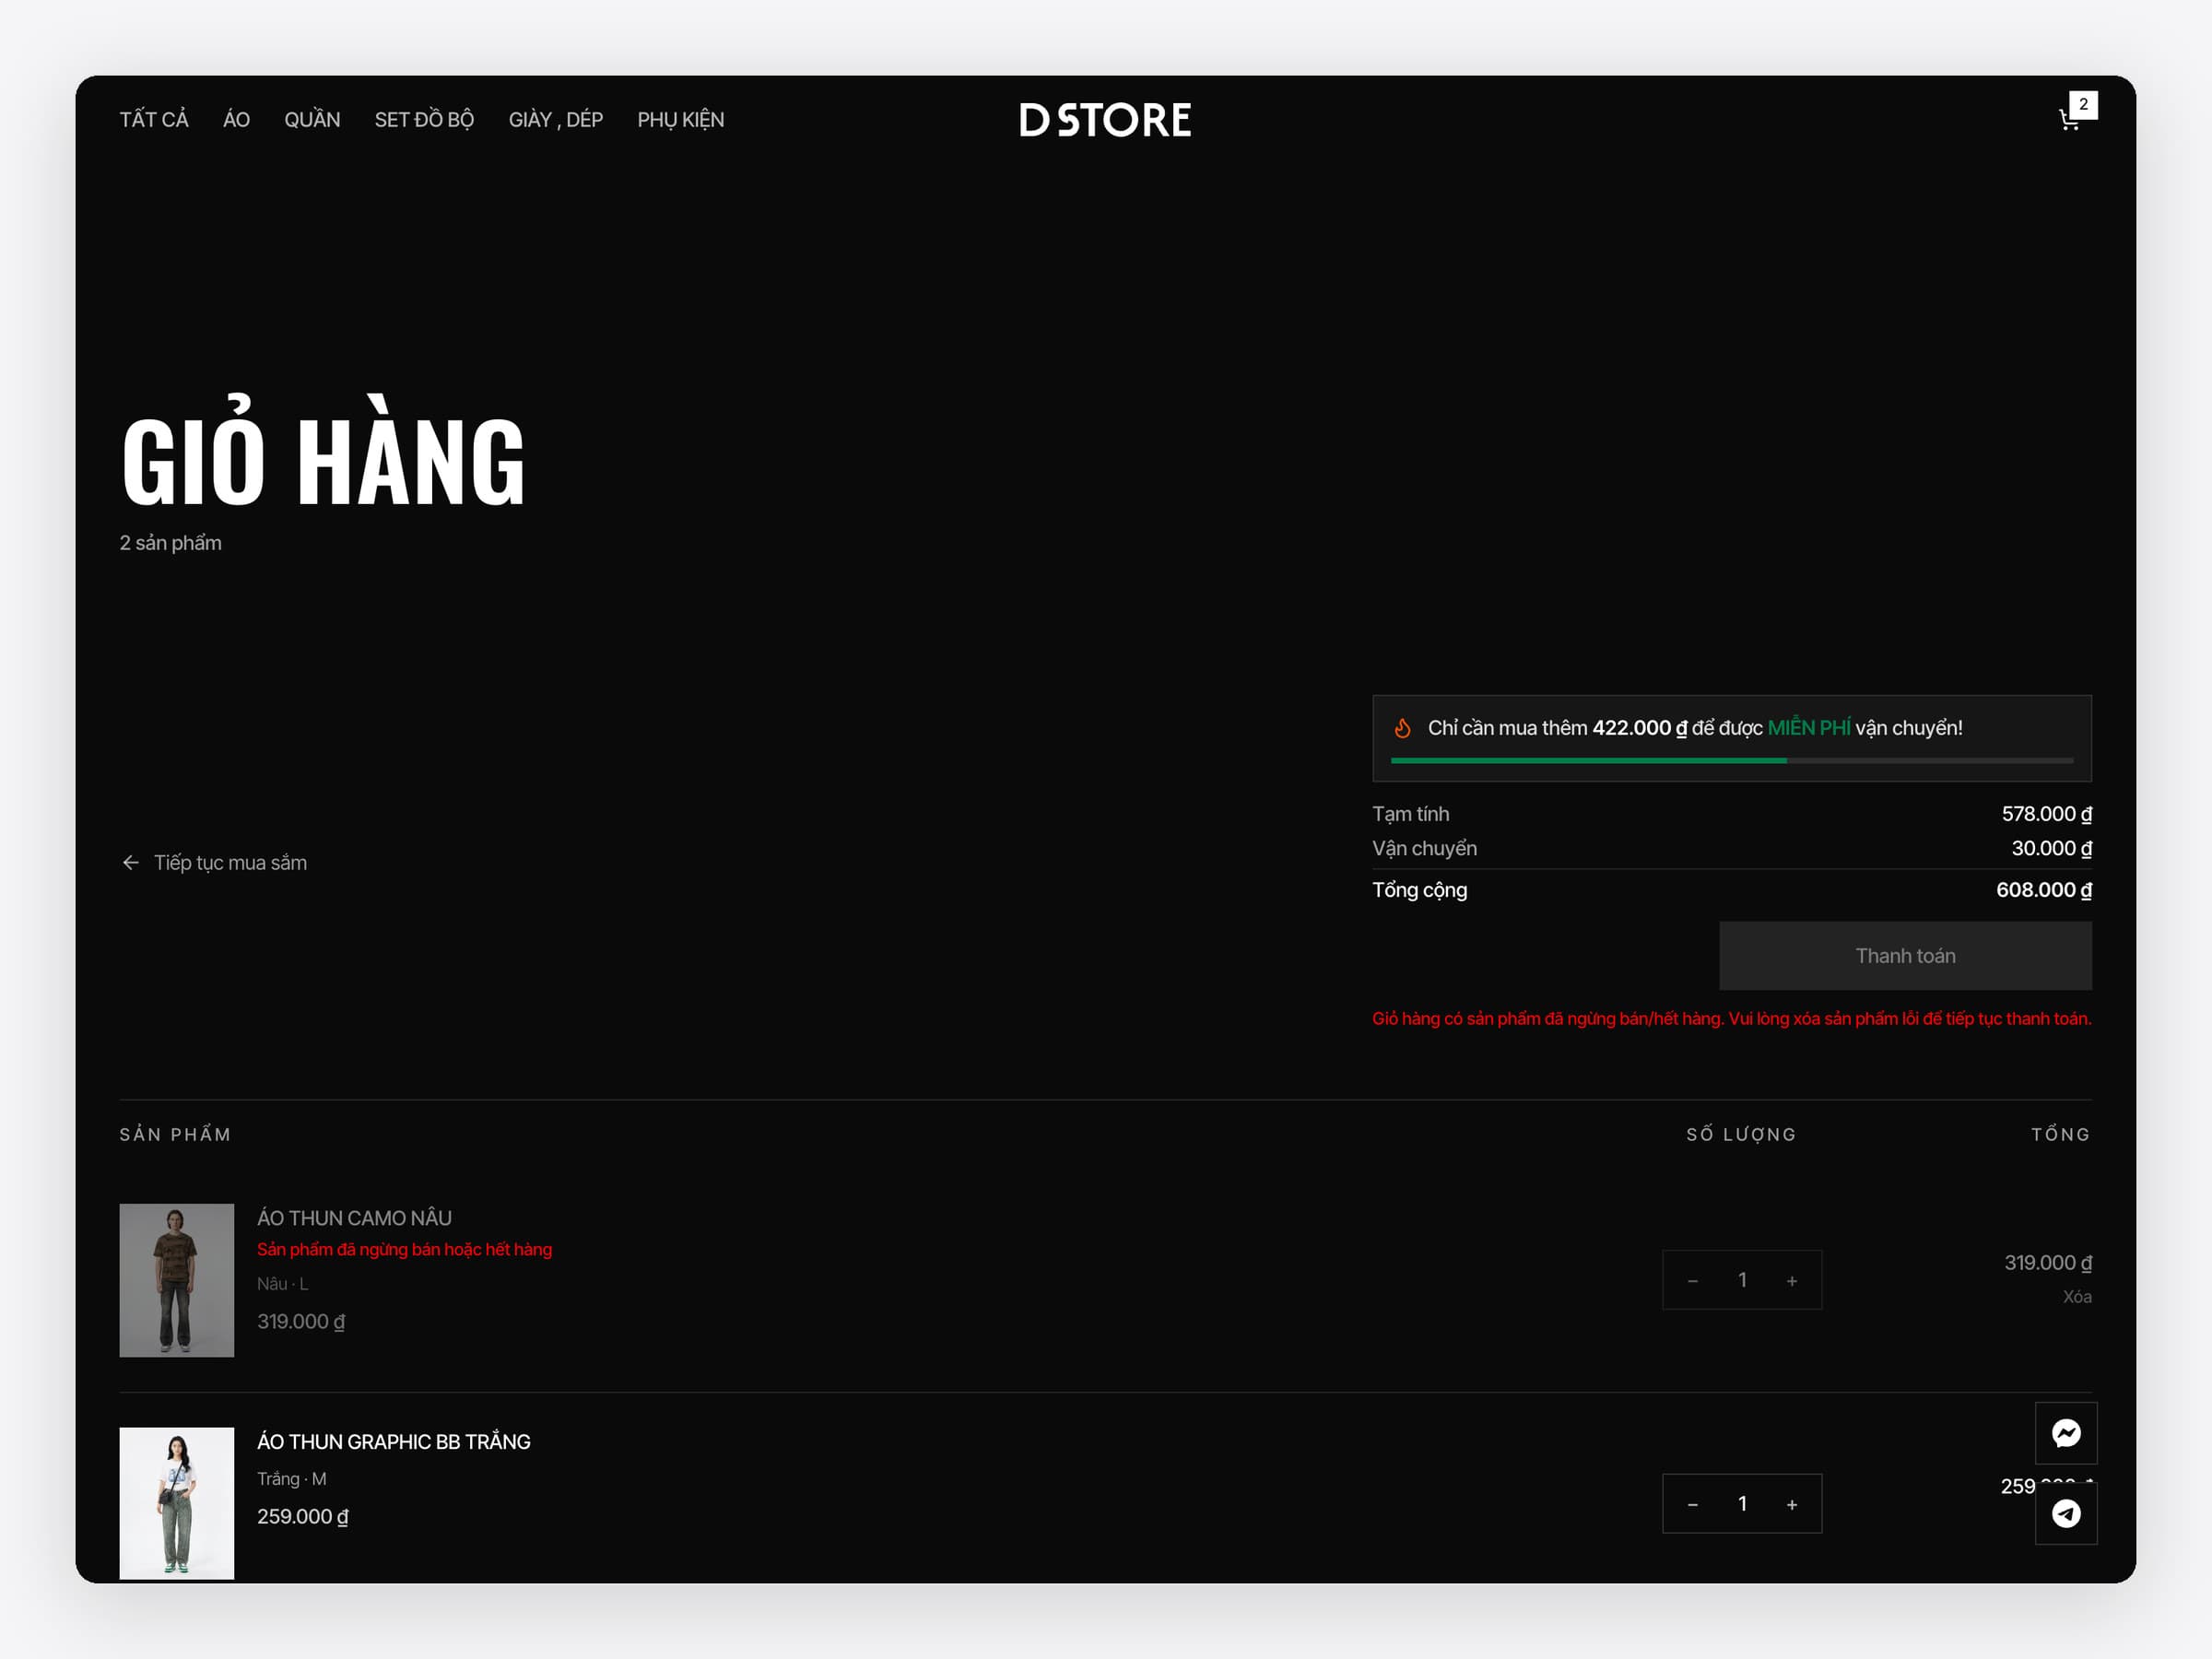Viewport: 2212px width, 1659px height.
Task: Click the flame icon in shipping banner
Action: coord(1402,728)
